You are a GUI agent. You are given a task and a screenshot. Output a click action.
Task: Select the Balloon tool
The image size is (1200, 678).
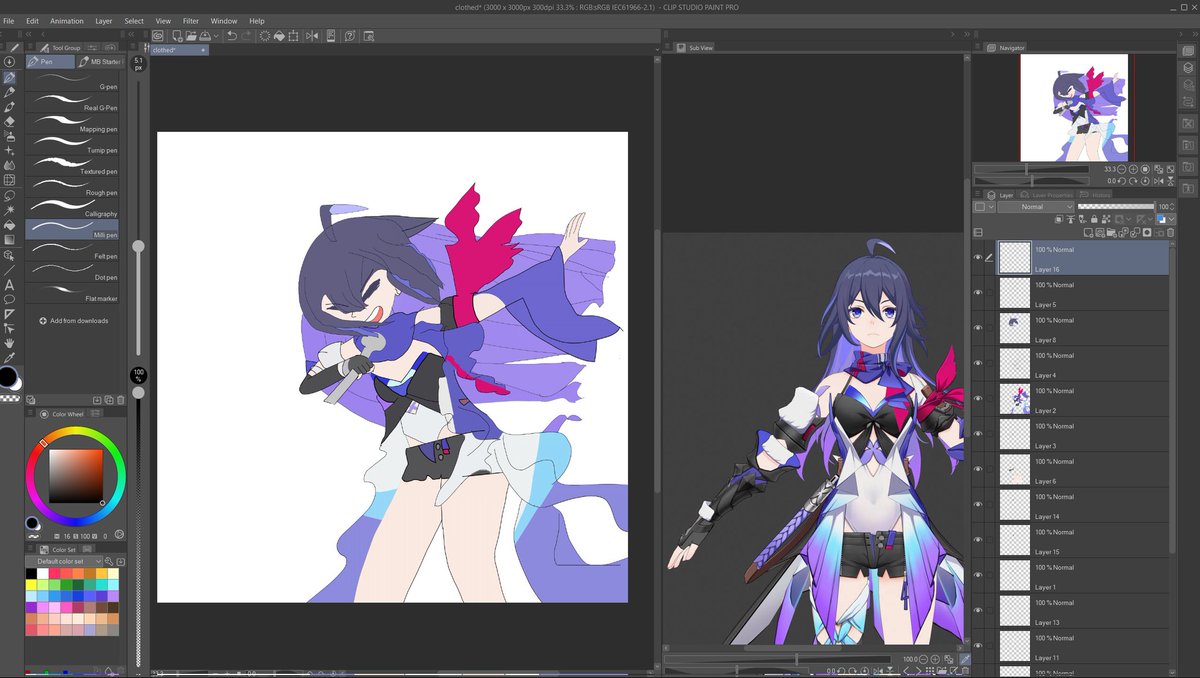9,299
